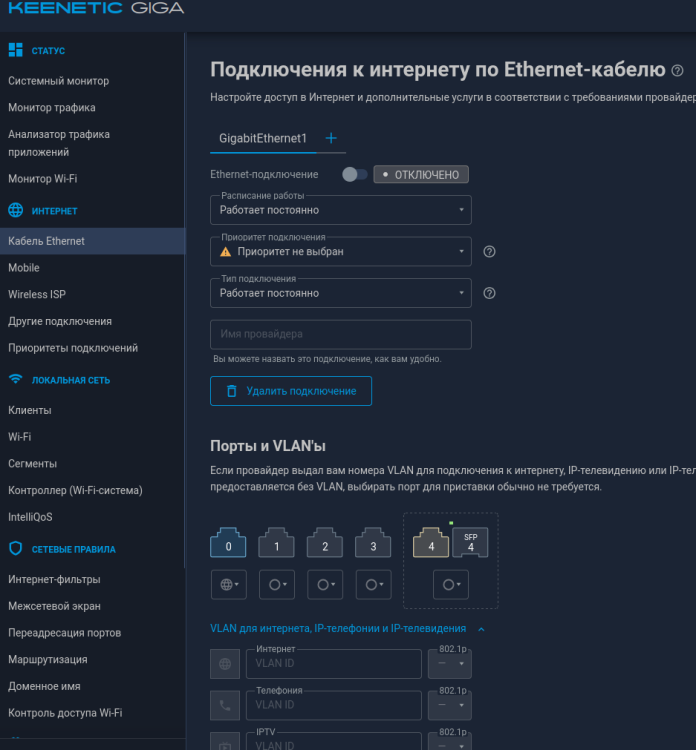Open Переадресация портов menu item
The height and width of the screenshot is (750, 696).
(65, 633)
